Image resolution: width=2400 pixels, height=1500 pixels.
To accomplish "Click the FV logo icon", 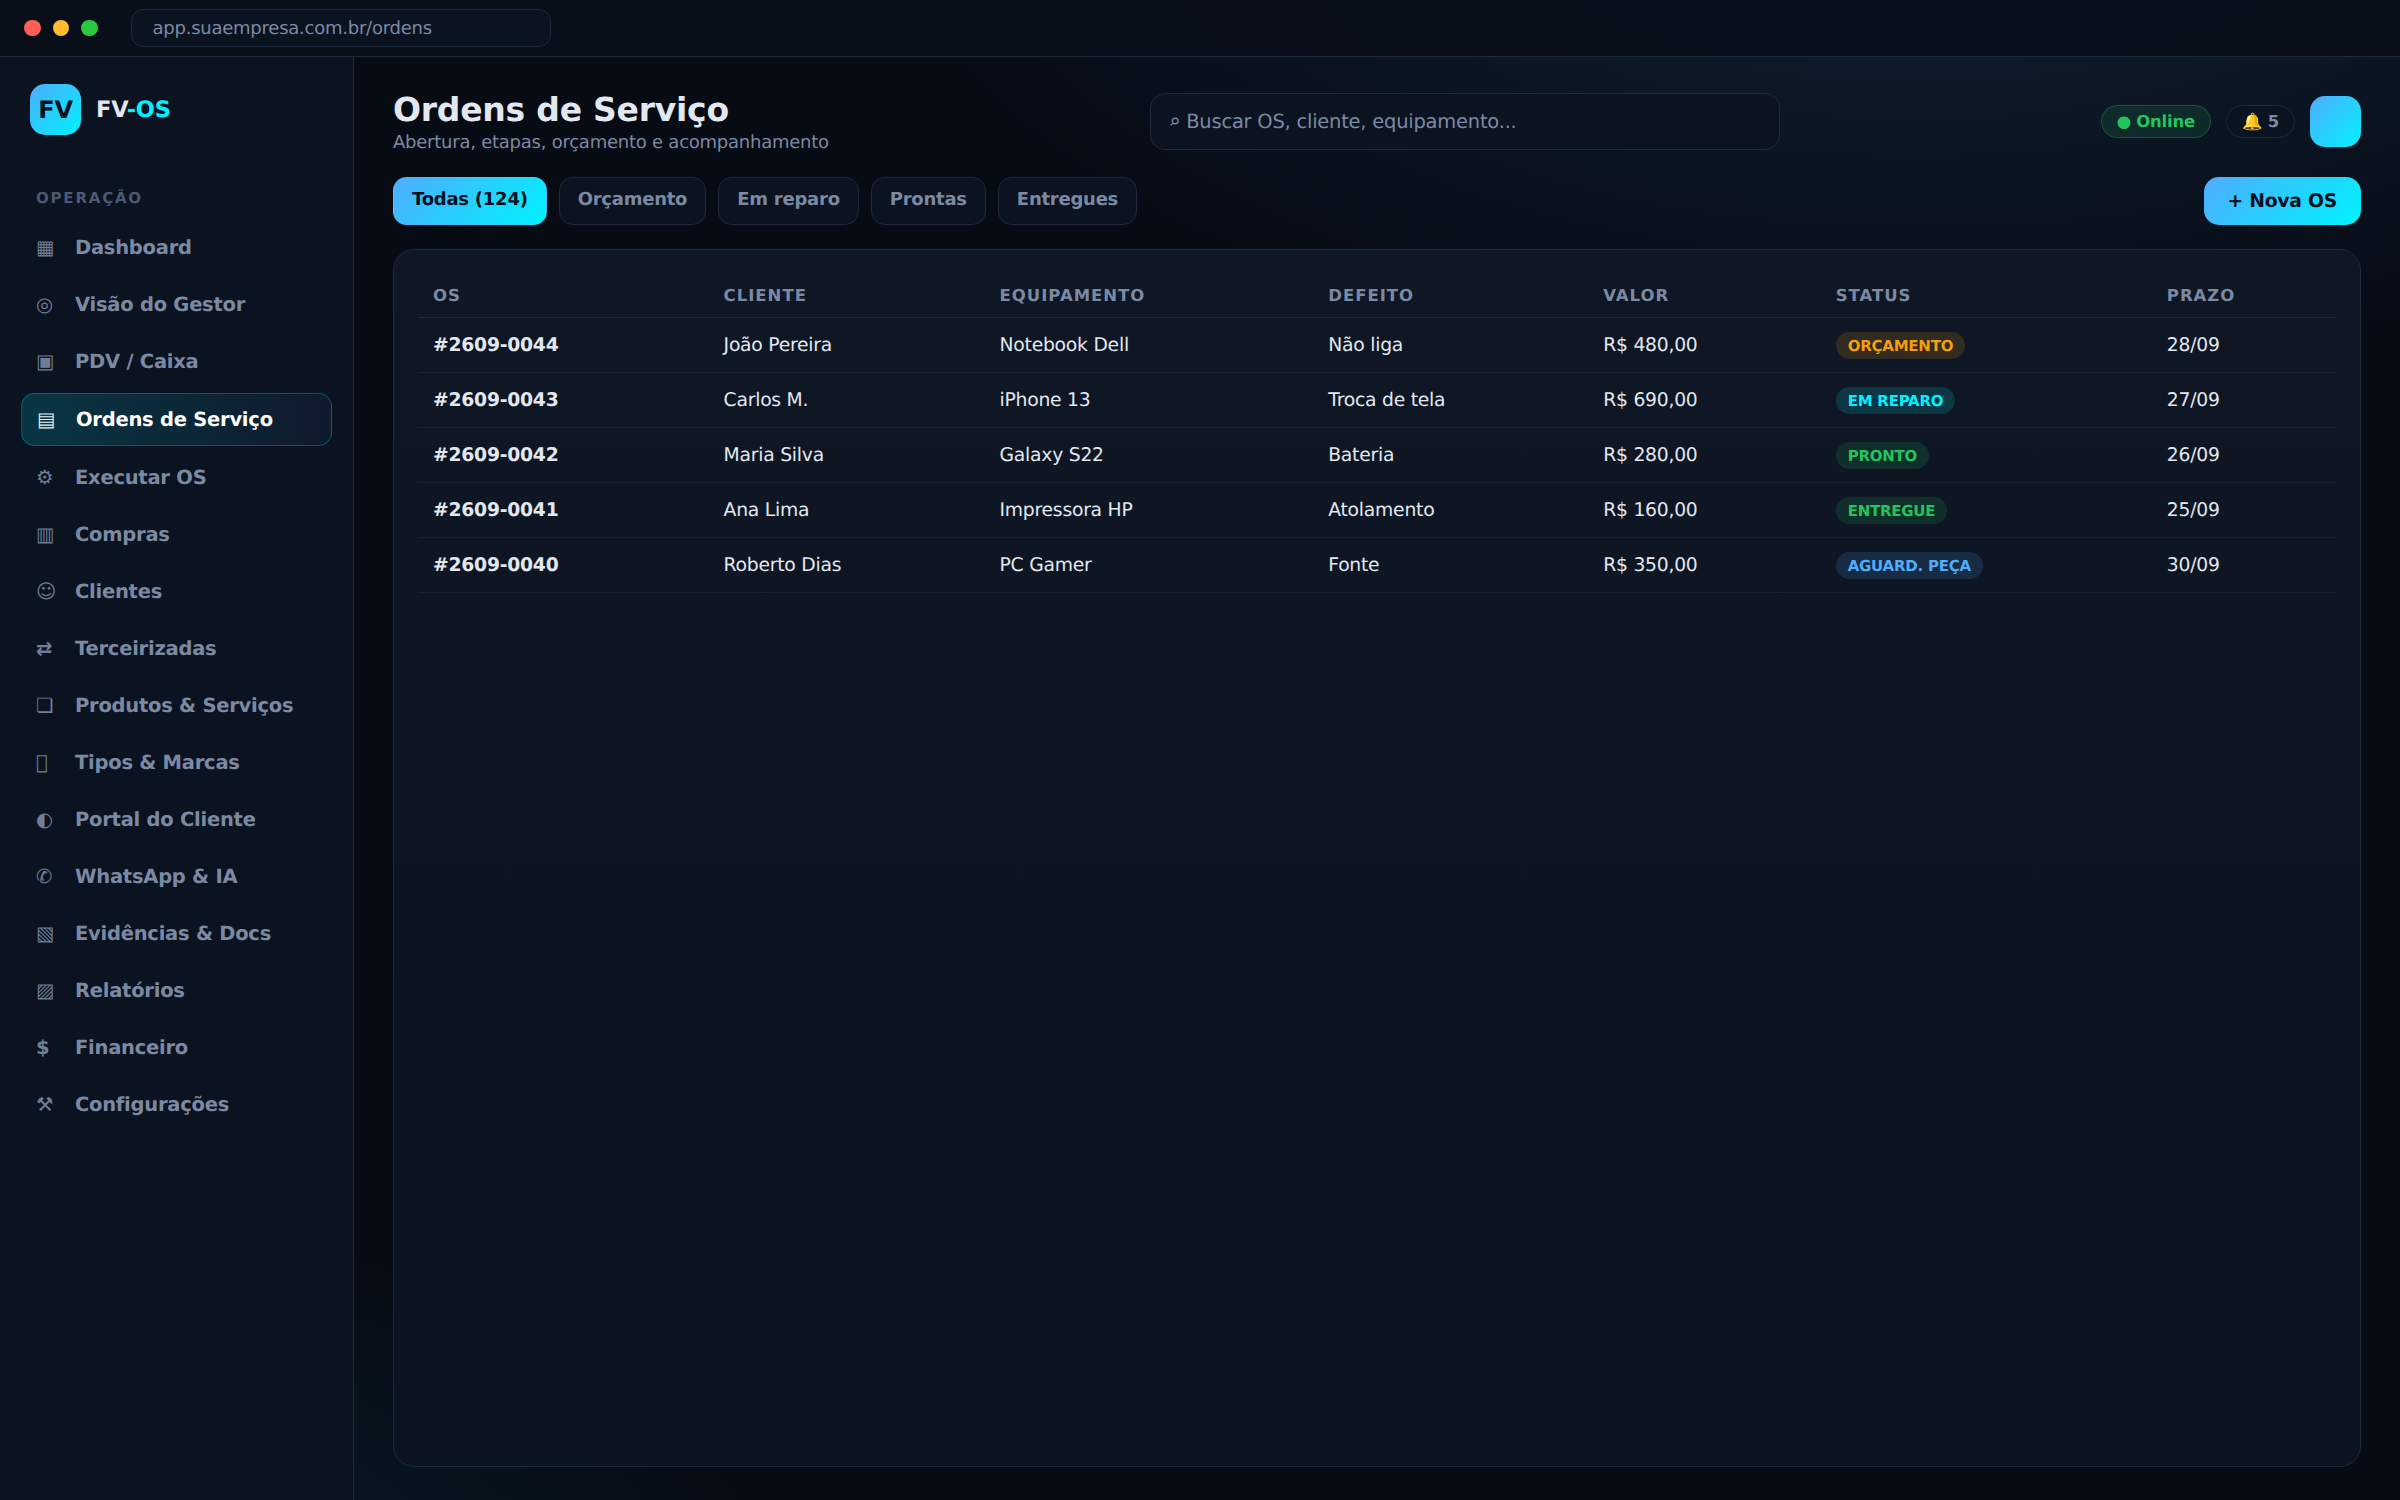I will [x=55, y=109].
